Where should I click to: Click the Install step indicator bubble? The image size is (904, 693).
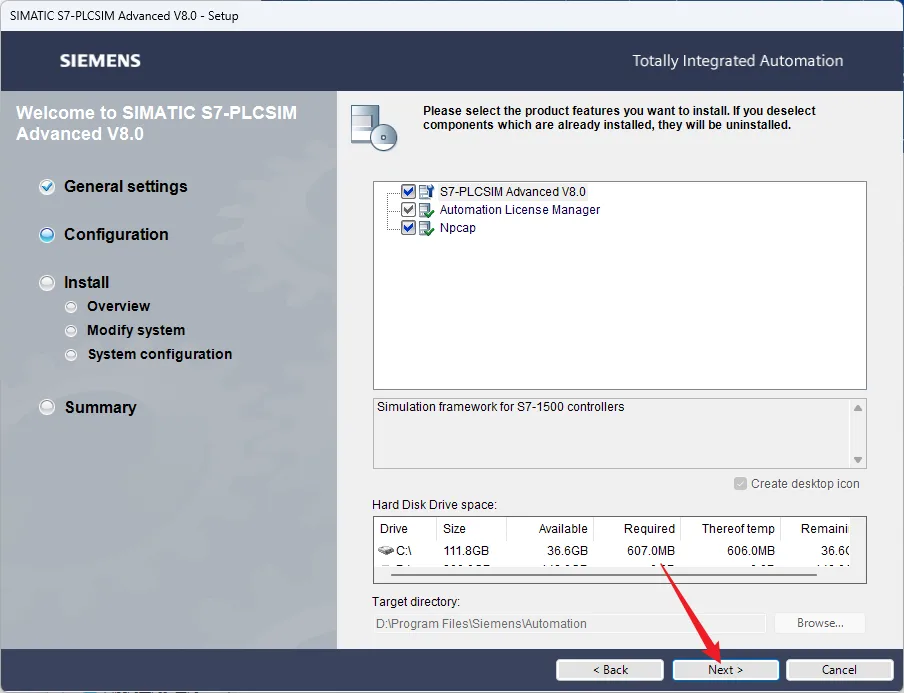[x=47, y=283]
